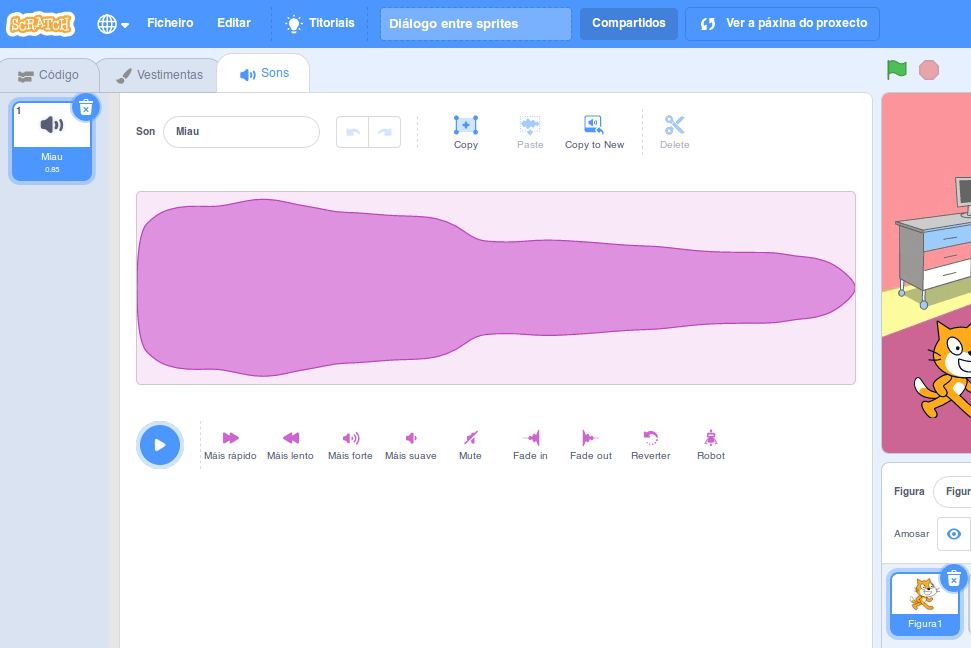The height and width of the screenshot is (648, 971).
Task: Apply the Mute effect to sound
Action: coord(470,444)
